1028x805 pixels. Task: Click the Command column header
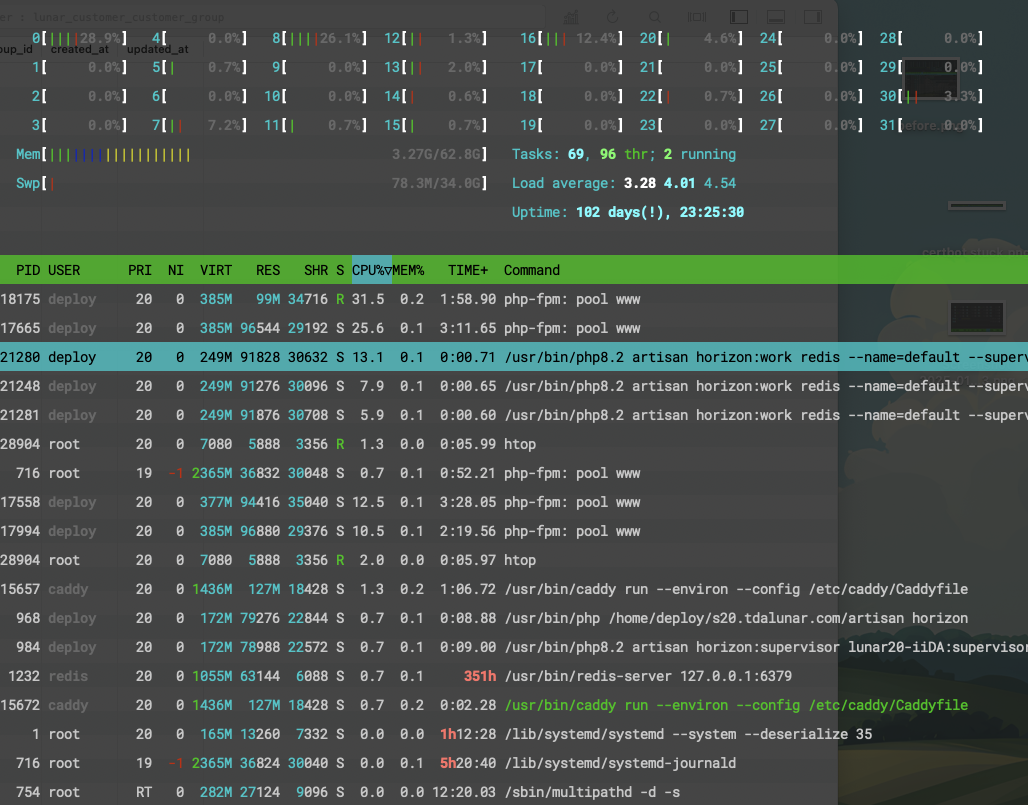pos(532,270)
